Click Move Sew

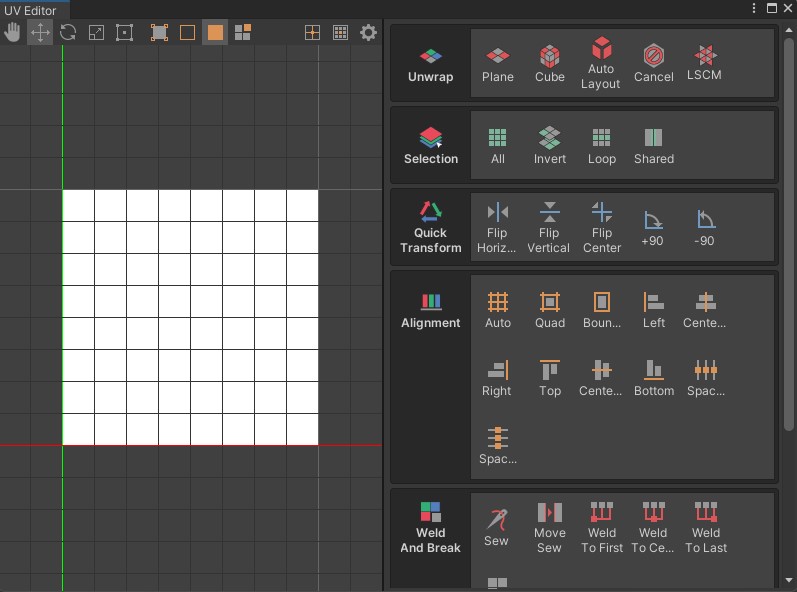(x=549, y=526)
